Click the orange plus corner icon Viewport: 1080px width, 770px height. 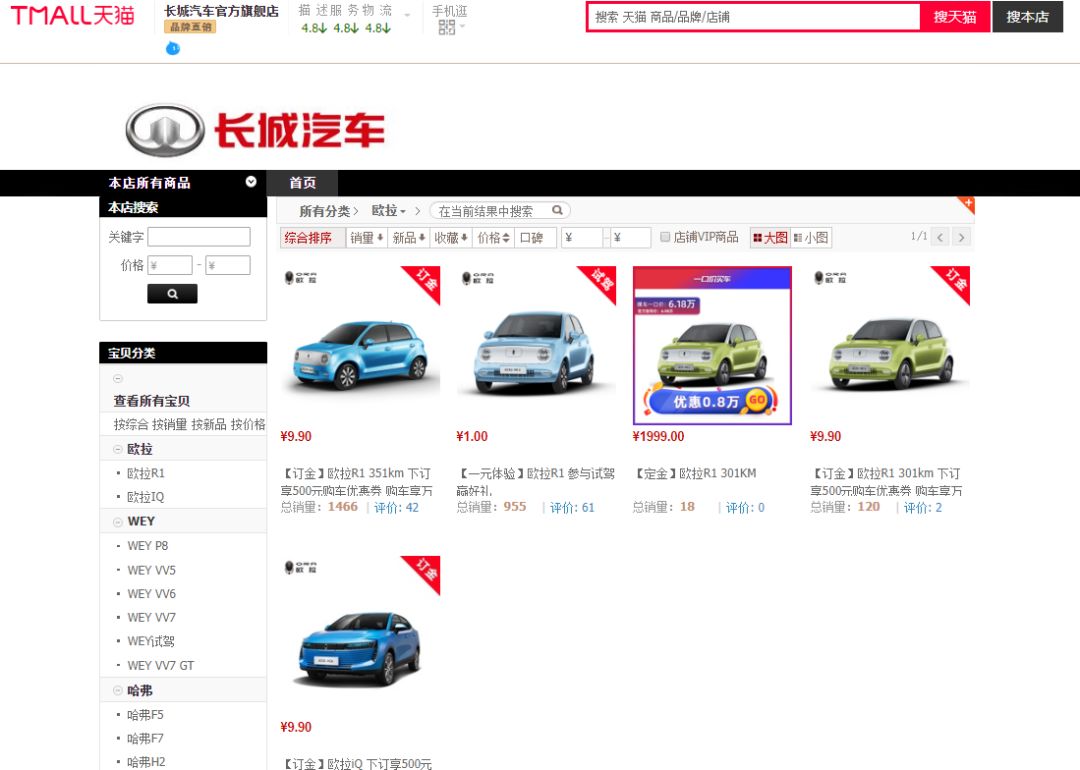pos(968,203)
